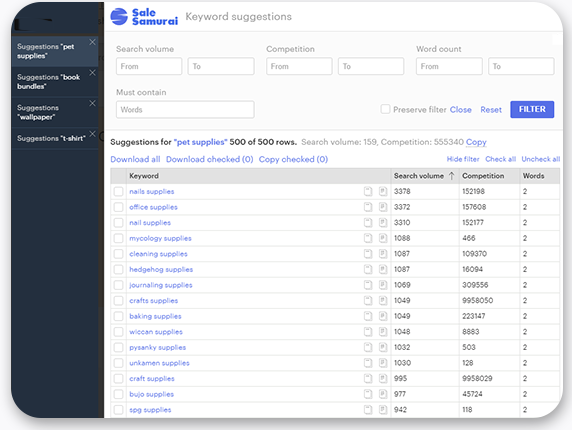The image size is (572, 430).
Task: Click the blue FILTER button
Action: [532, 109]
